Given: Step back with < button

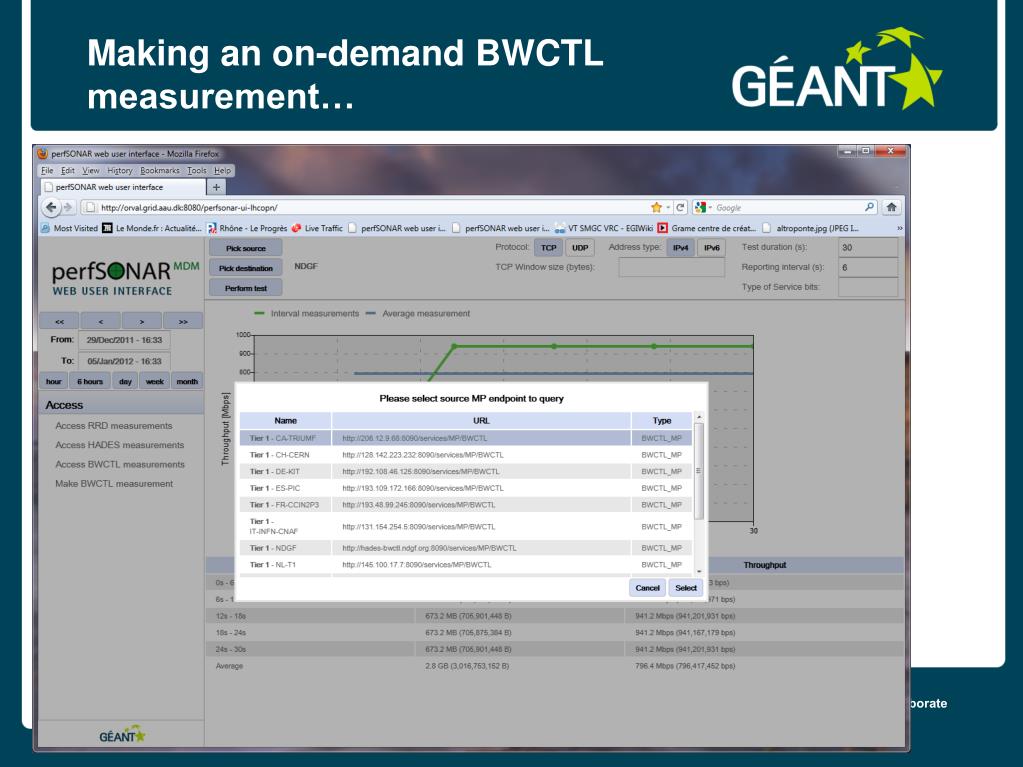Looking at the screenshot, I should click(100, 321).
